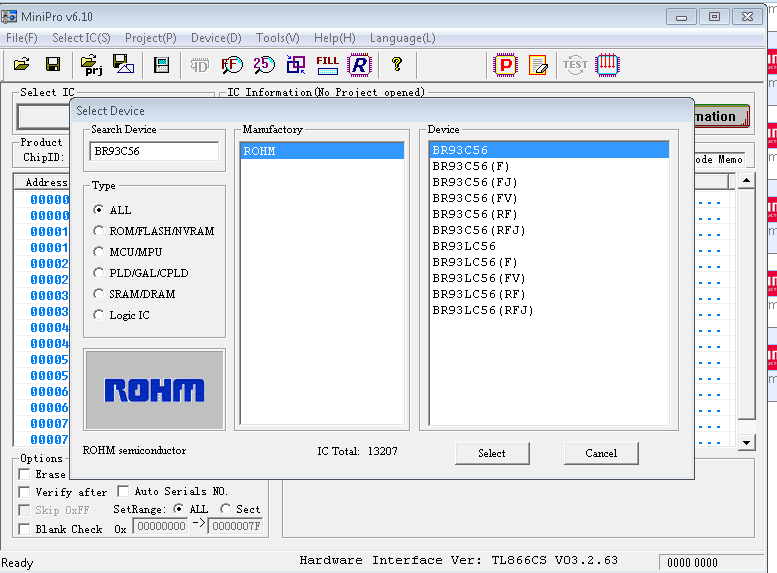Click the buffer scrollbar up arrow

[746, 181]
